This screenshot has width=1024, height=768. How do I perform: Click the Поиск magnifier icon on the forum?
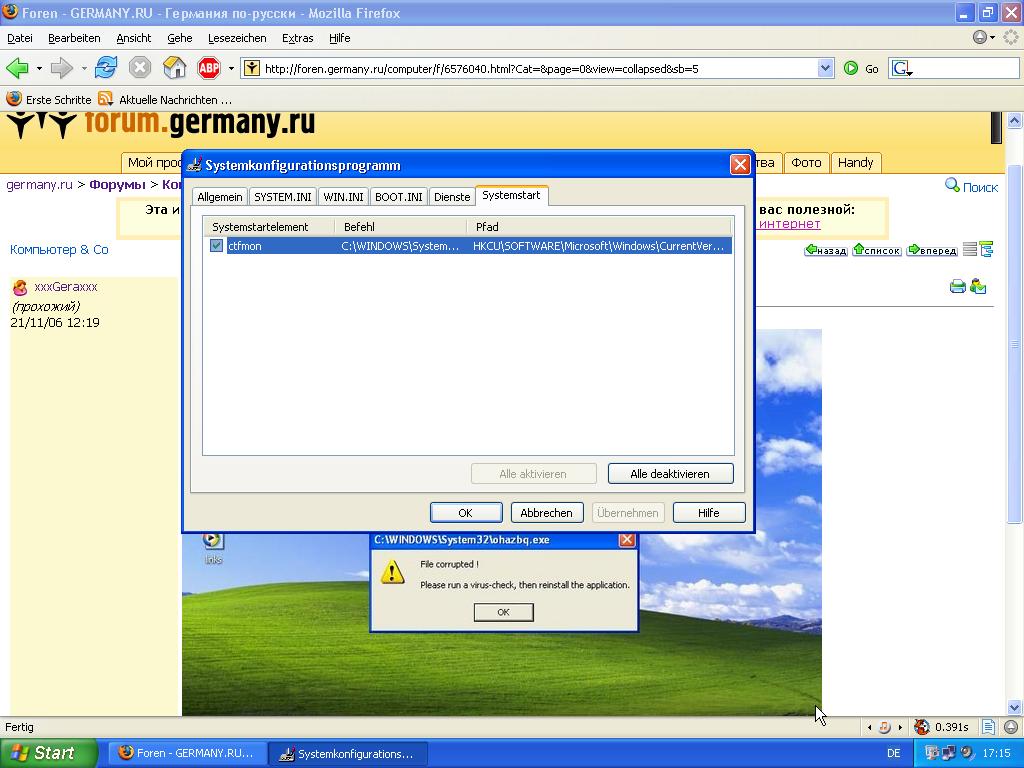(952, 185)
